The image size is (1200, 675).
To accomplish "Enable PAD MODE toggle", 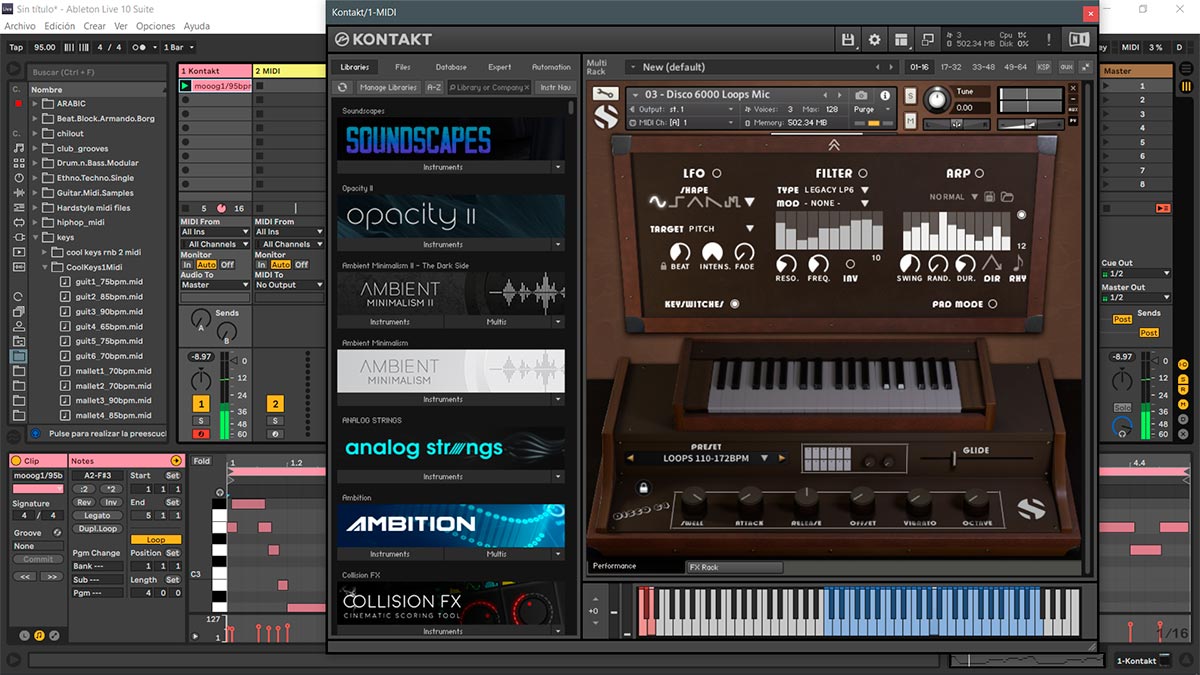I will pyautogui.click(x=993, y=304).
